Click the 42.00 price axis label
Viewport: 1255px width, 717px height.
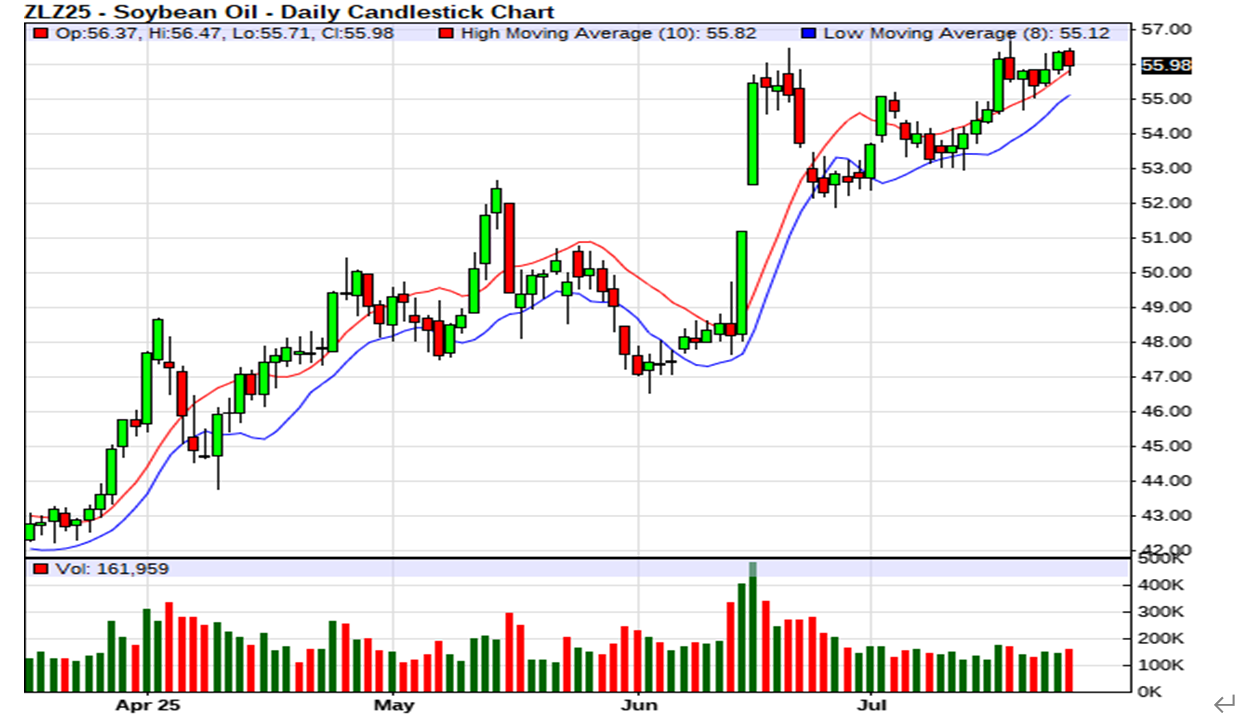1166,550
